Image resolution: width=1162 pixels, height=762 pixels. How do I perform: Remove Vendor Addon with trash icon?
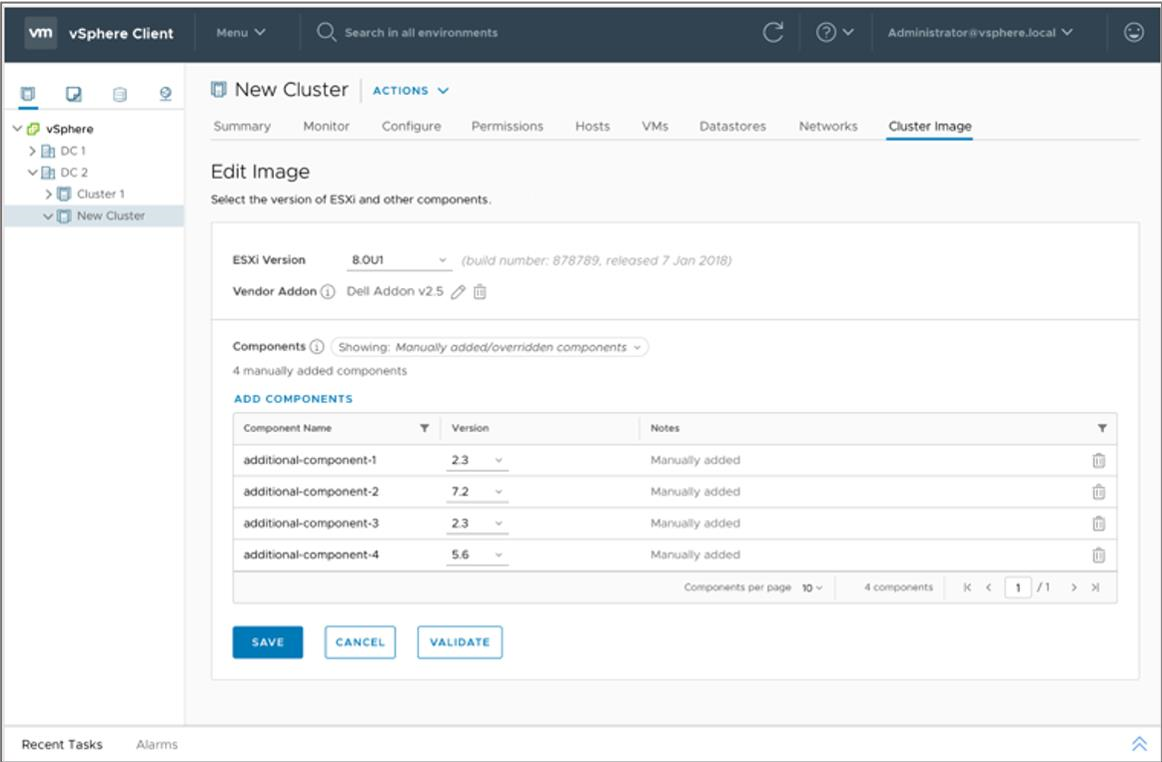pos(480,292)
